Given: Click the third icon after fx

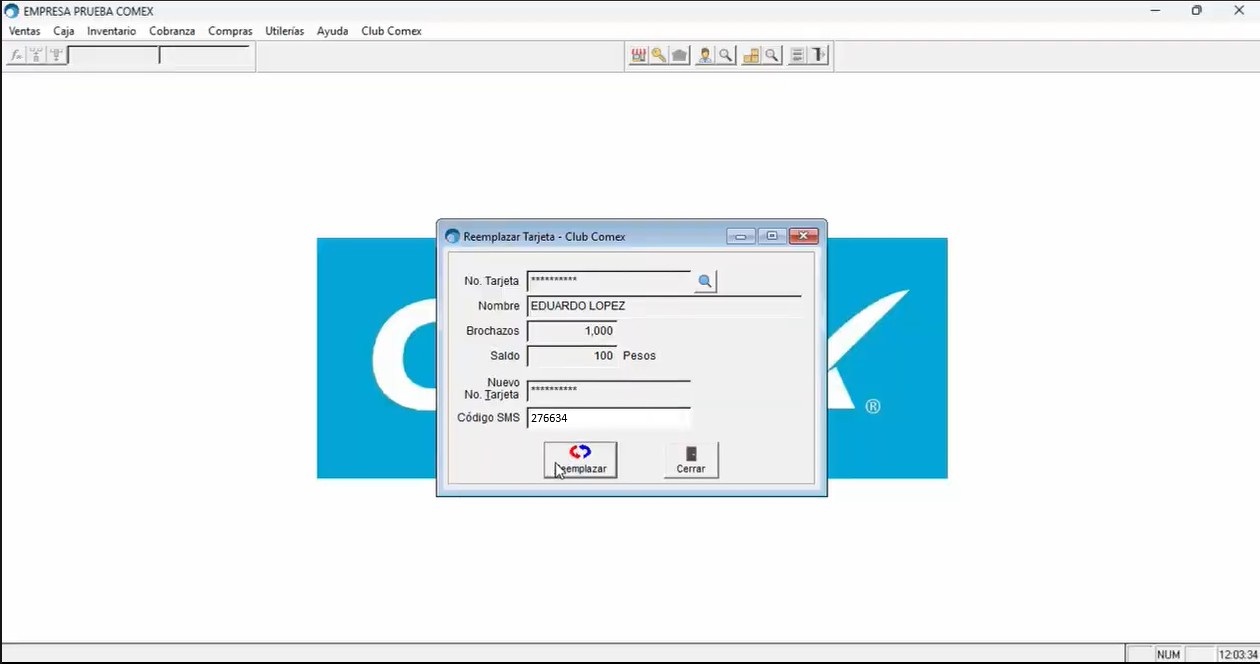Looking at the screenshot, I should (x=56, y=56).
